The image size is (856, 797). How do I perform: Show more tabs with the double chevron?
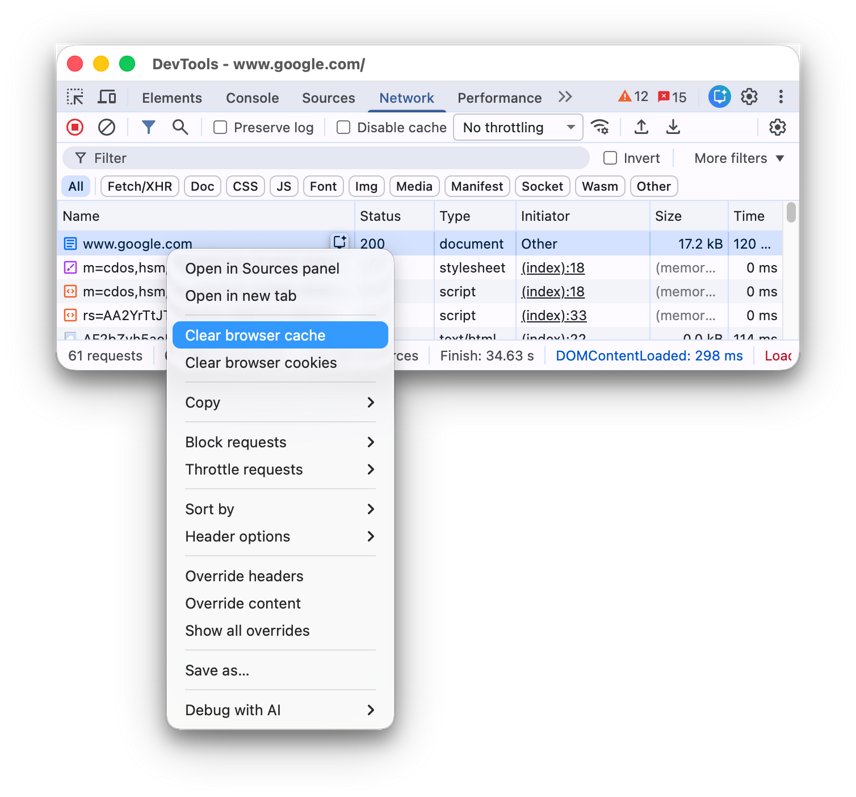pos(565,97)
